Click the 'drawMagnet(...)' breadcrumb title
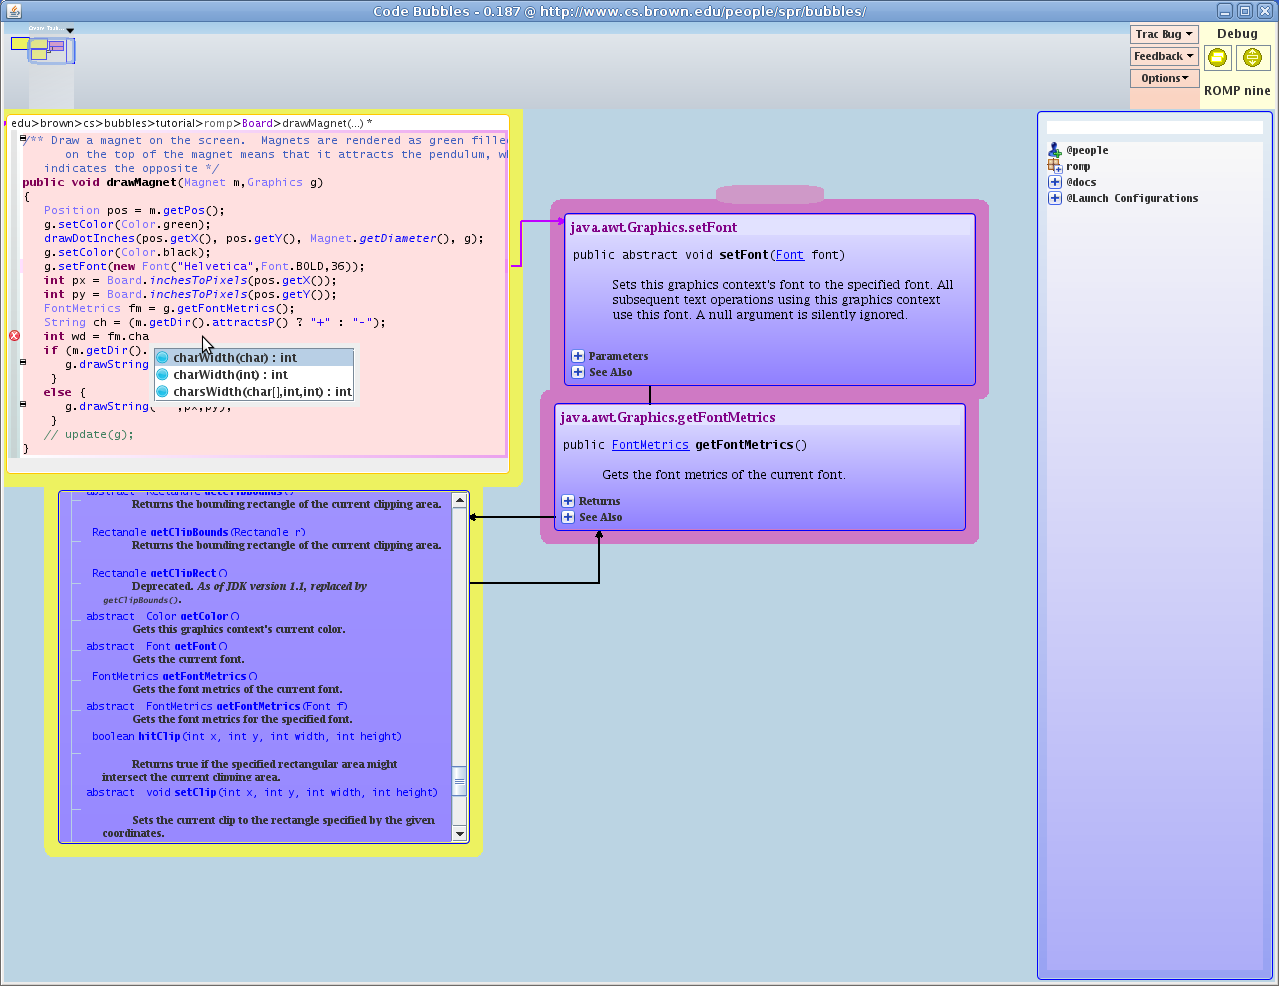Viewport: 1279px width, 986px height. click(323, 123)
